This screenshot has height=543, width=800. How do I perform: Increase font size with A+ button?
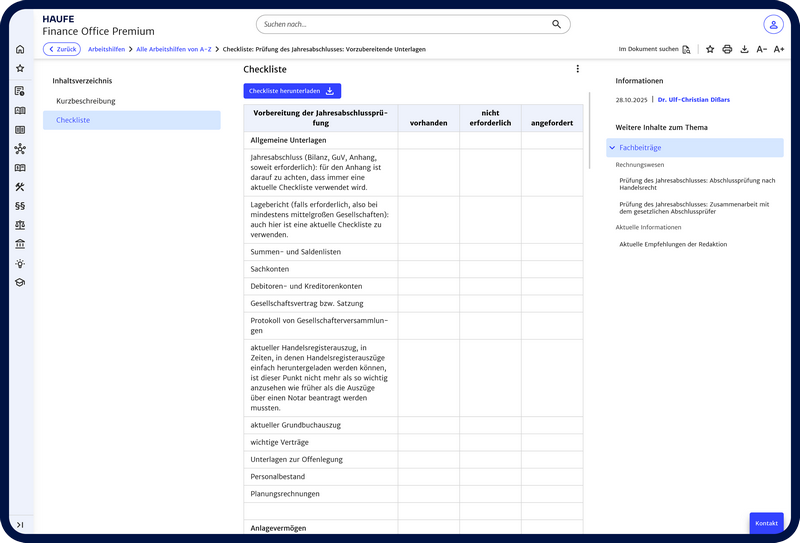(779, 49)
